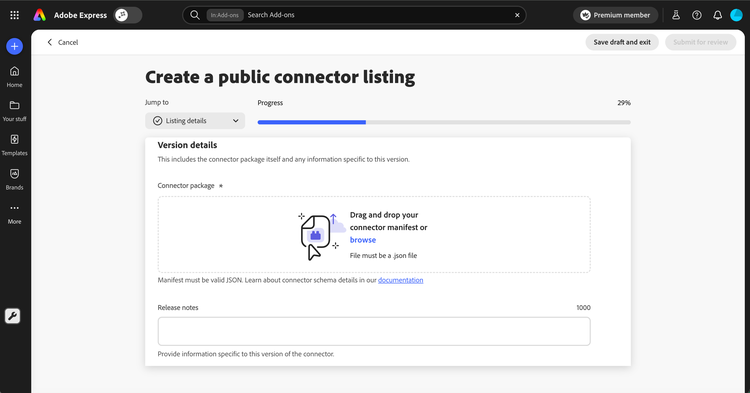Remove the In:Add-ons search filter chip
The image size is (750, 393).
coord(225,15)
